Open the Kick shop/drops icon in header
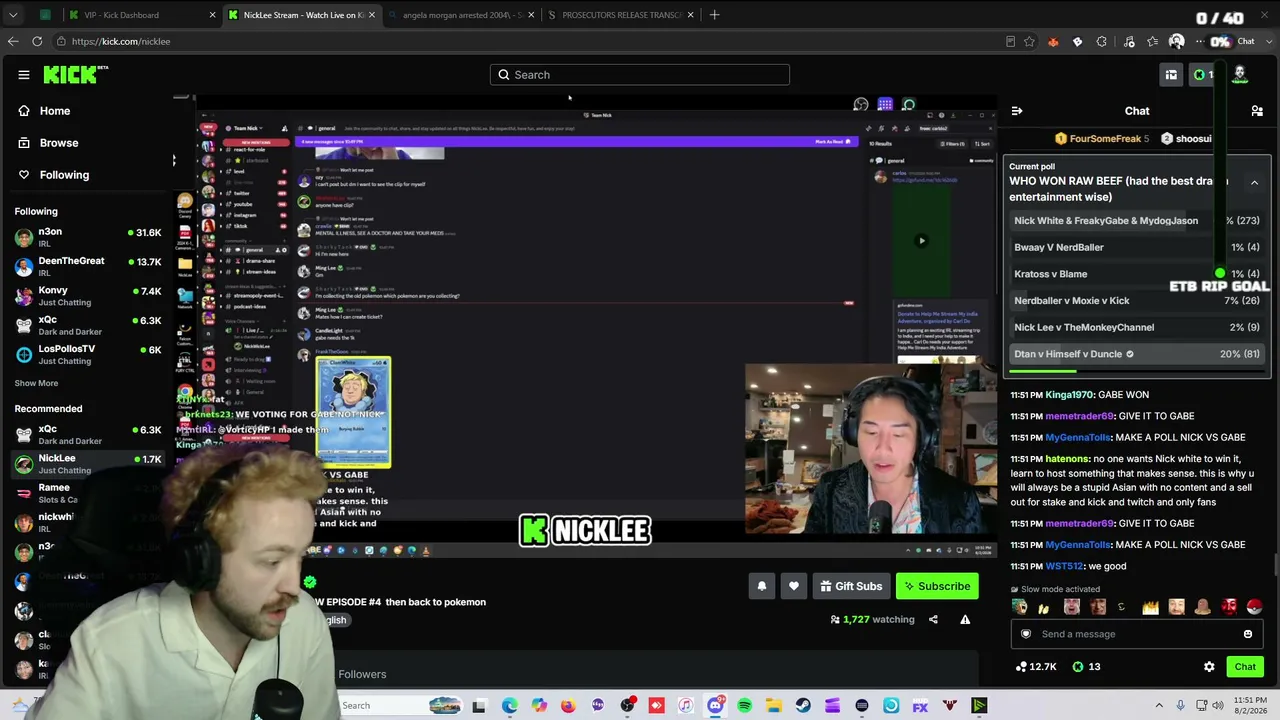The width and height of the screenshot is (1280, 720). (1171, 75)
